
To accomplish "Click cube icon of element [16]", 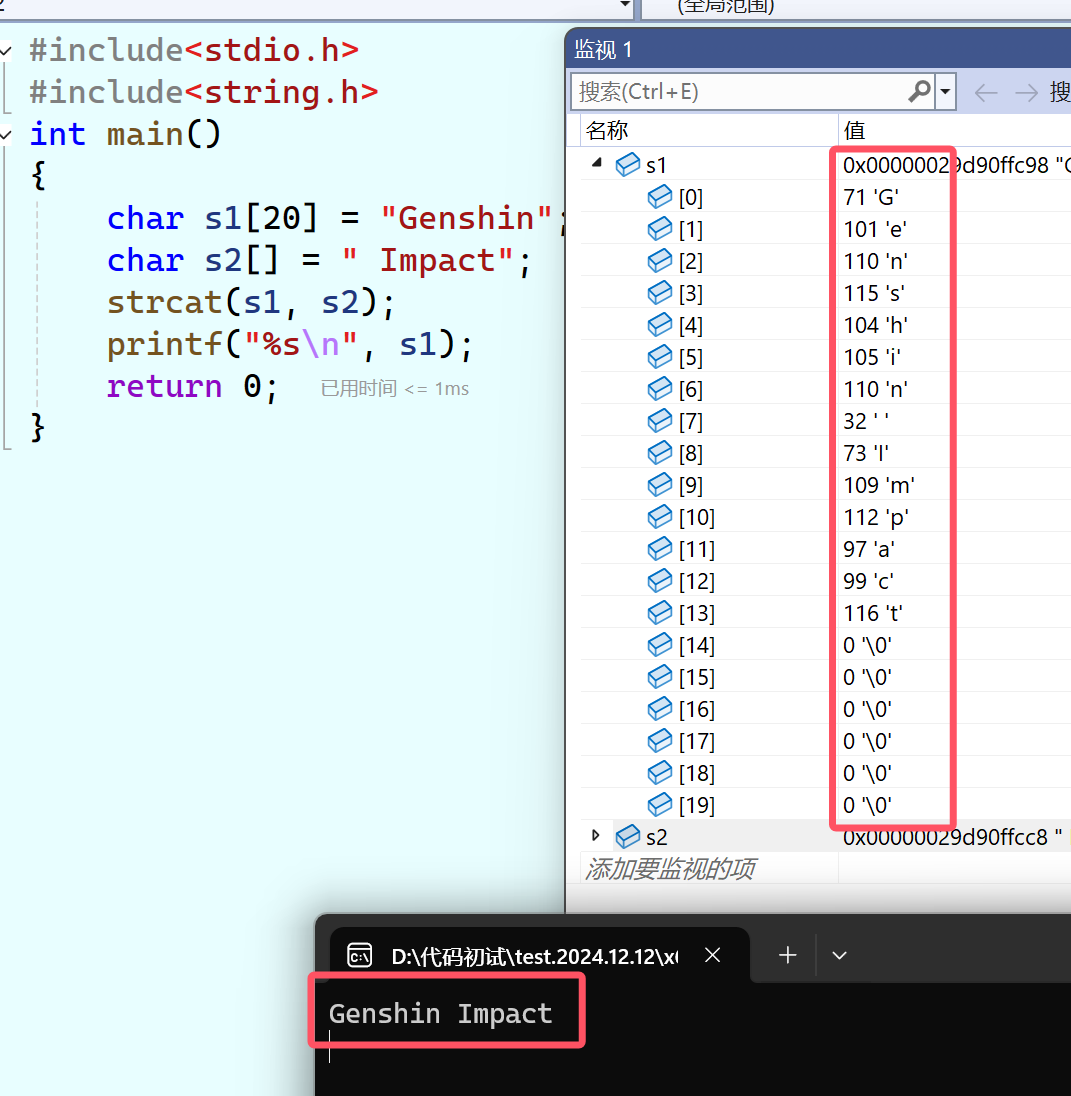I will [660, 709].
